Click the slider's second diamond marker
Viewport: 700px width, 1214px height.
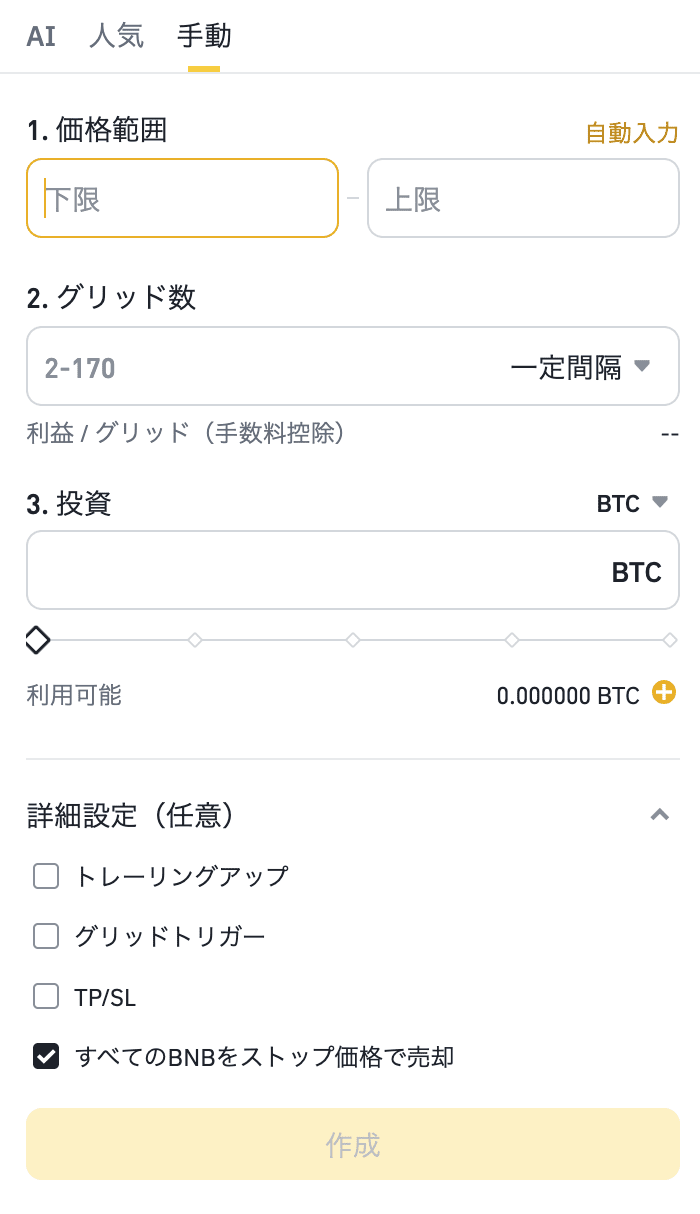(195, 640)
